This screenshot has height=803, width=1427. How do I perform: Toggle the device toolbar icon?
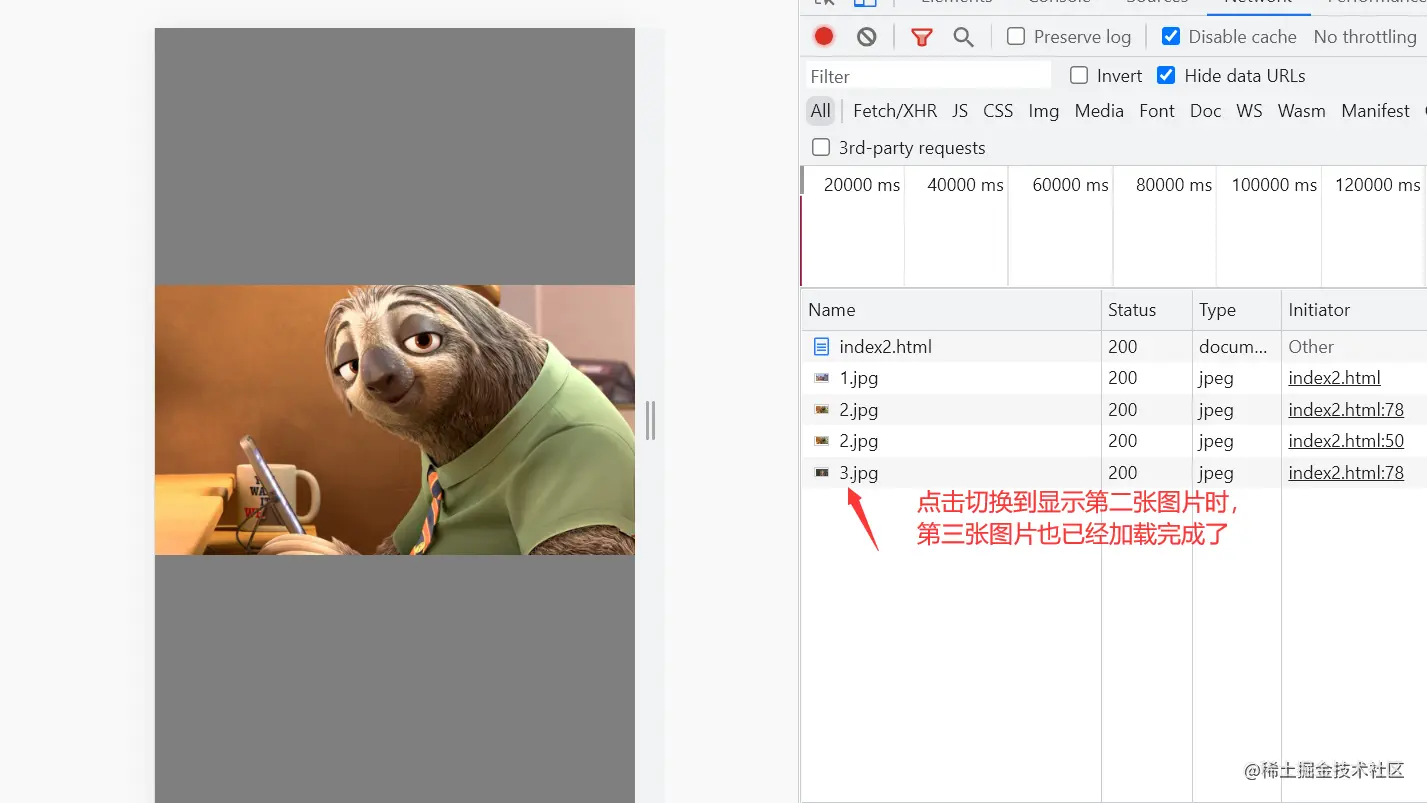pos(864,3)
